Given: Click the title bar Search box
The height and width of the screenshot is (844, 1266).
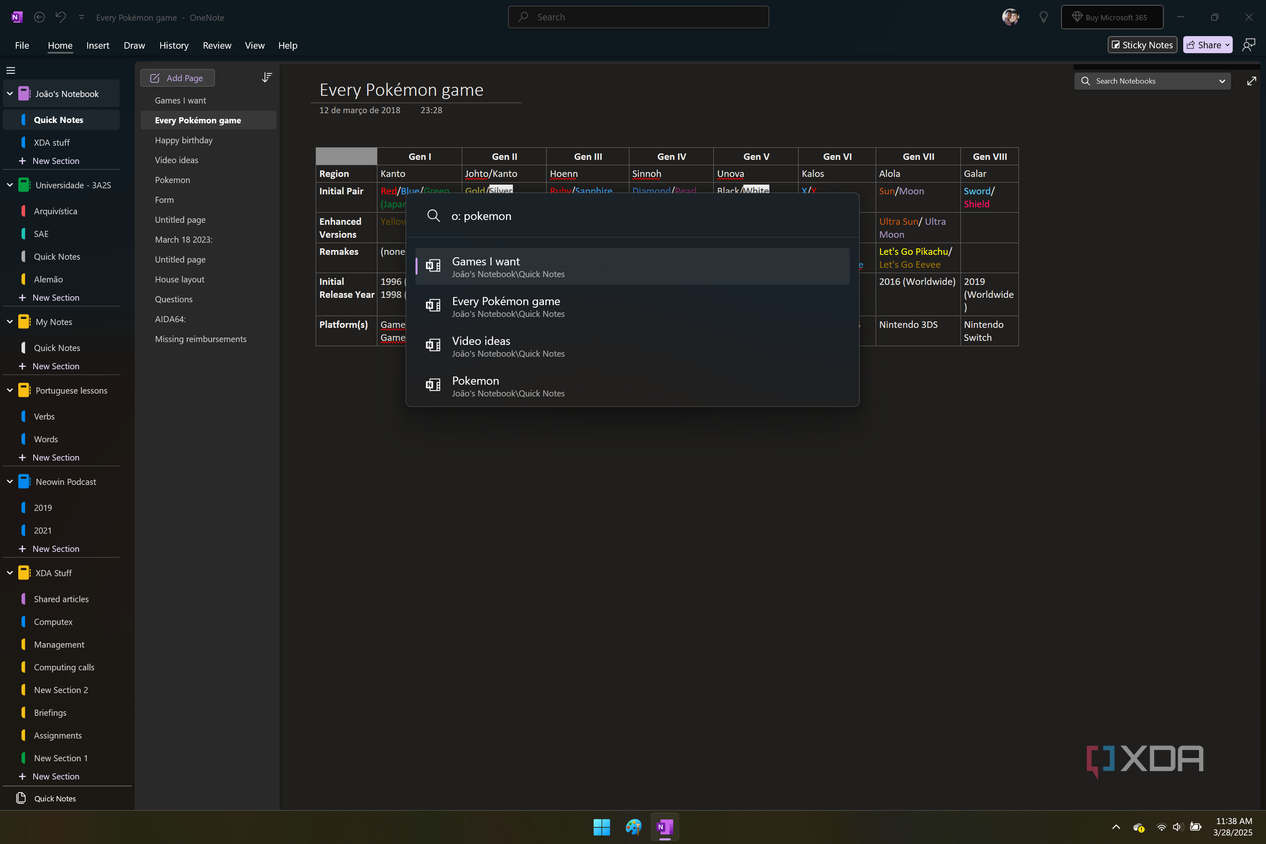Looking at the screenshot, I should (x=638, y=17).
